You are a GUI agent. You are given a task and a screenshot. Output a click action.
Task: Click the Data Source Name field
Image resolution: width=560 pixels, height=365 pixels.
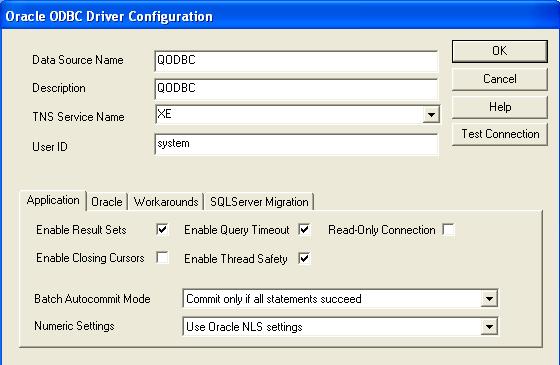[x=296, y=61]
